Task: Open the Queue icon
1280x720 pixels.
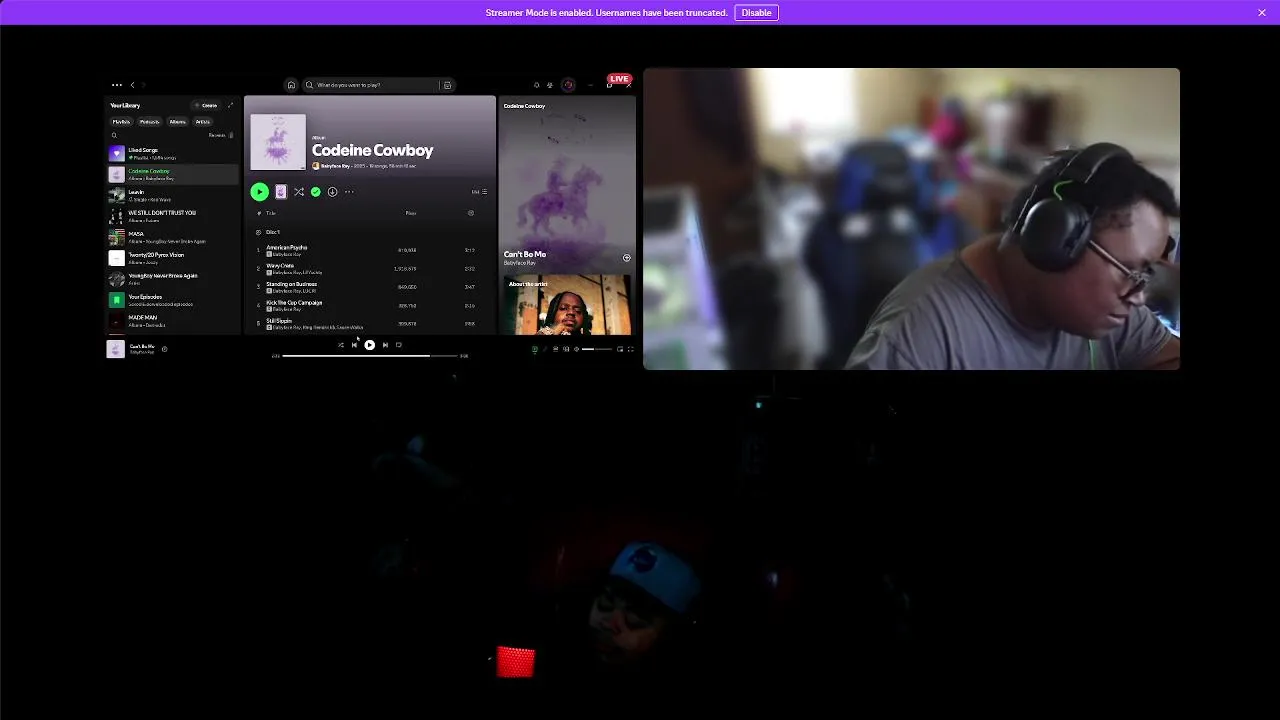Action: (556, 349)
